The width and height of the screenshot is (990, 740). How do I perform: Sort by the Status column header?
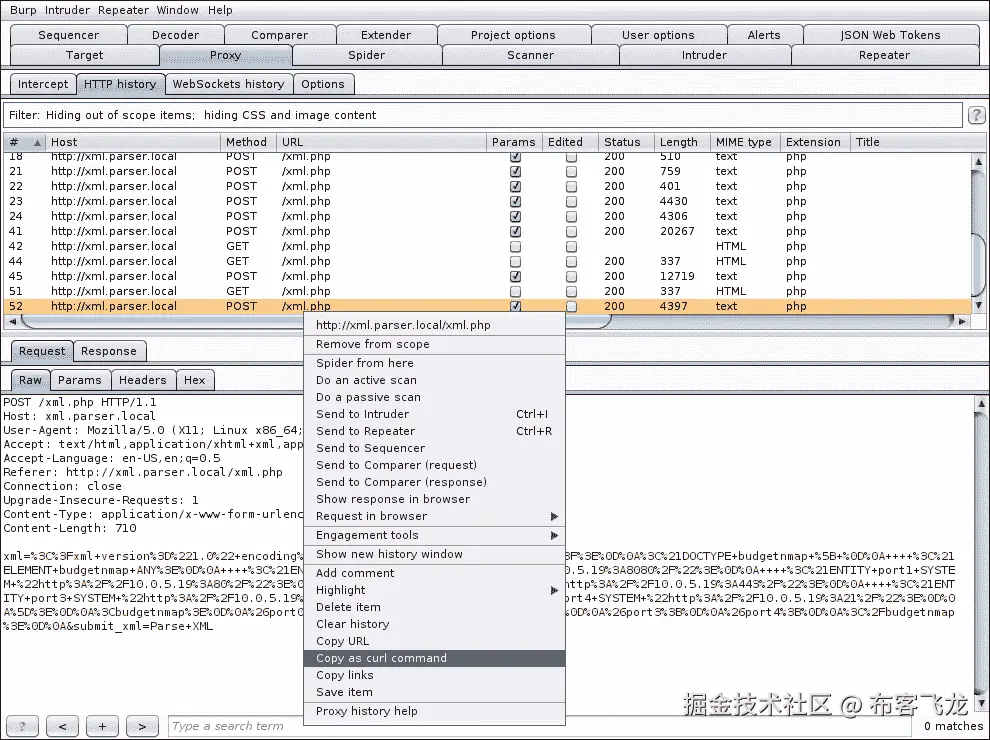pyautogui.click(x=626, y=142)
